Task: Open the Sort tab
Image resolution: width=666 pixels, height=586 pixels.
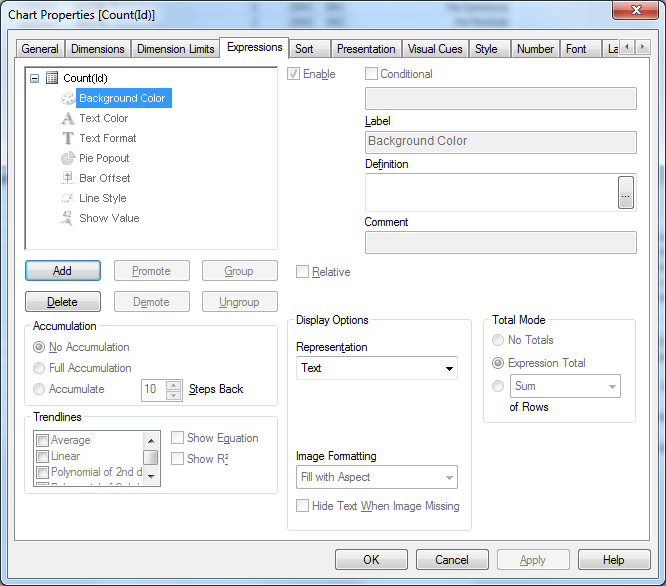Action: point(310,49)
